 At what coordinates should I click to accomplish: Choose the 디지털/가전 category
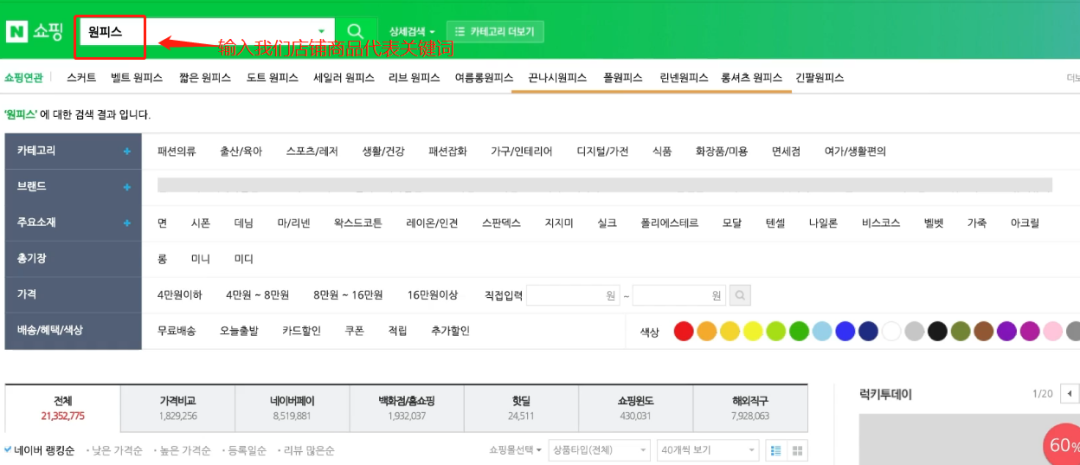[603, 152]
